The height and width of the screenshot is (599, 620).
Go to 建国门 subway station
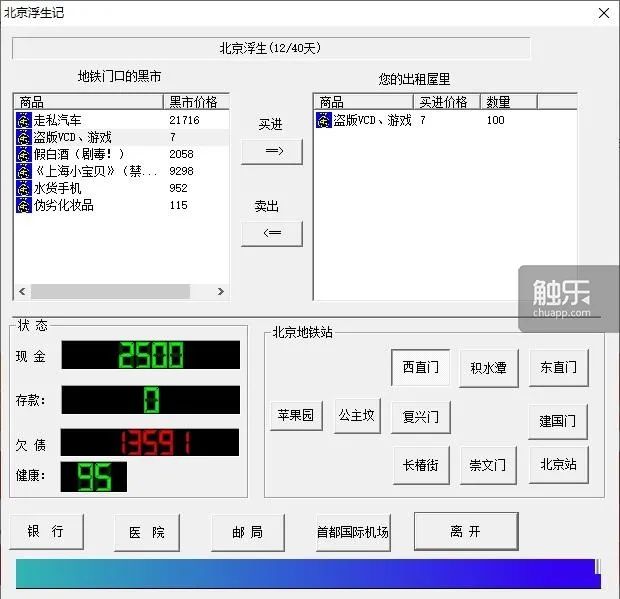pos(558,421)
